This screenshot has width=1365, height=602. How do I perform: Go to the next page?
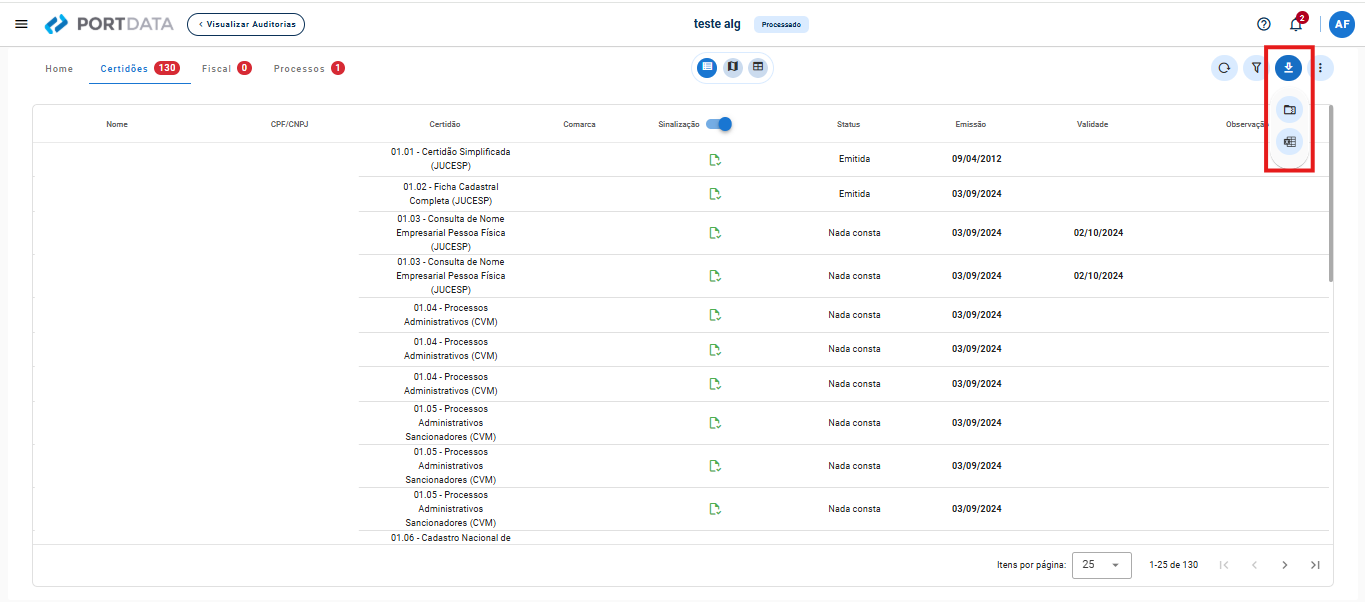(1285, 565)
